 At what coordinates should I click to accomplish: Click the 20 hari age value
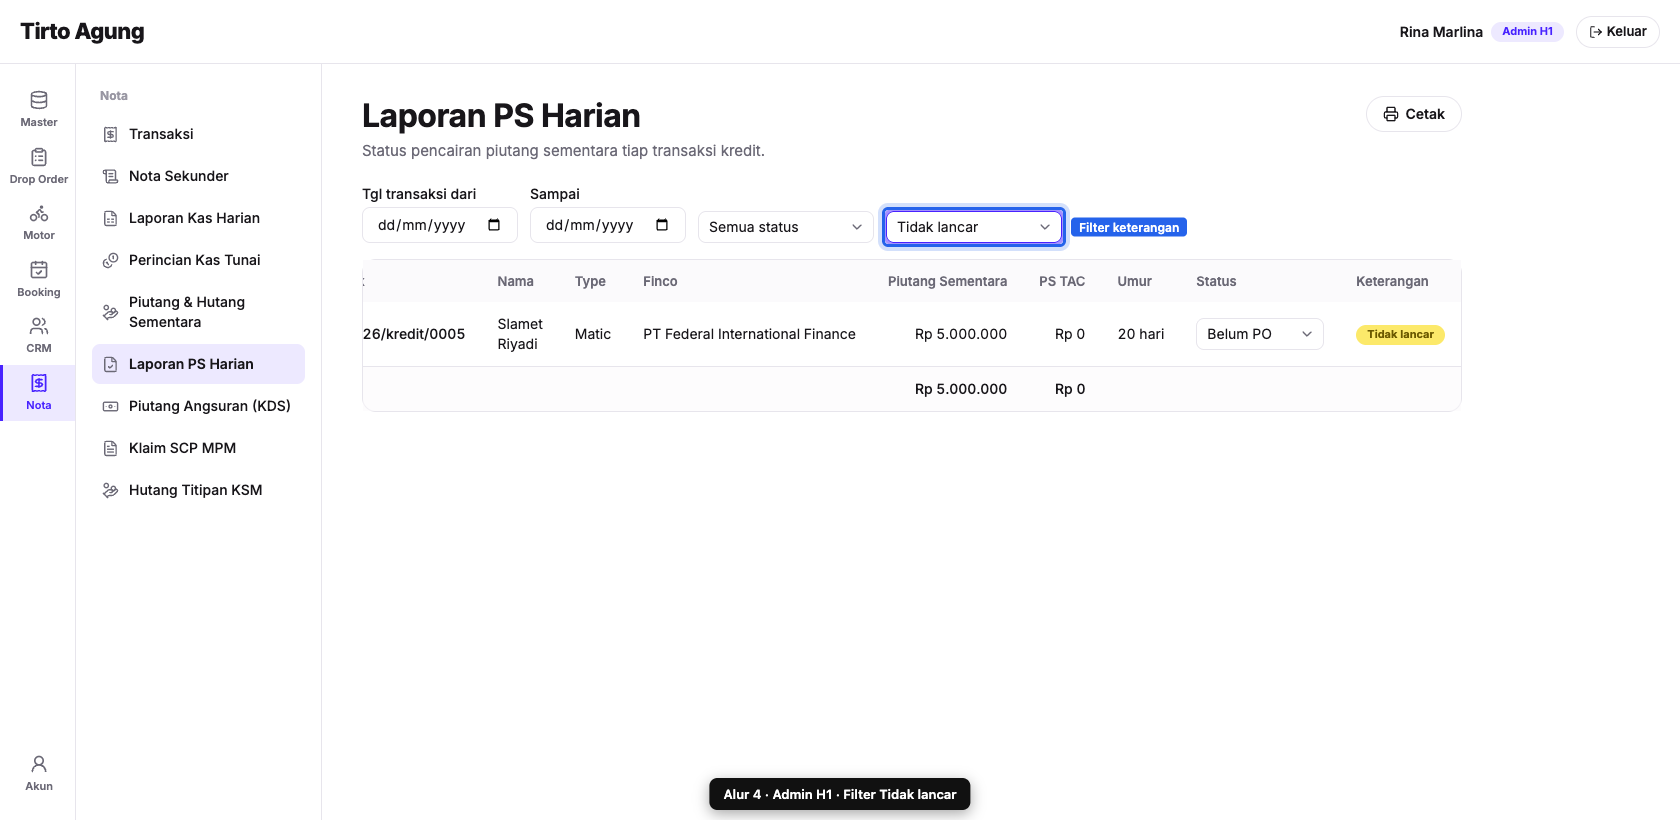[x=1141, y=334]
